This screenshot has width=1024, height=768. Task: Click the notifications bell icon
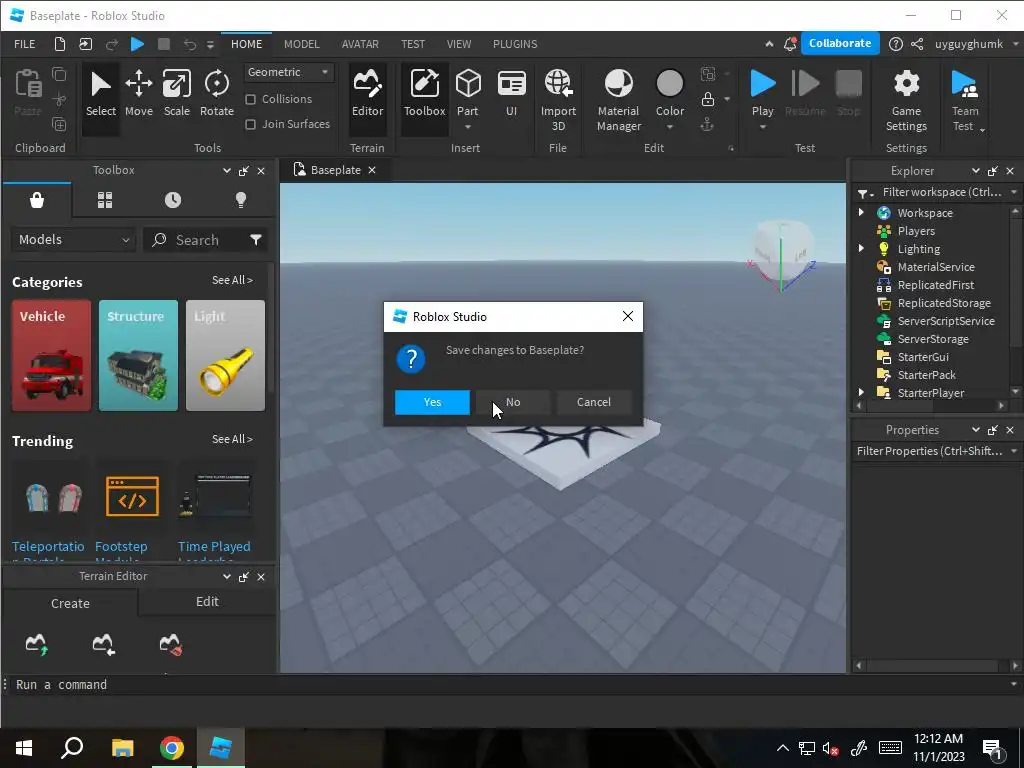[x=790, y=44]
